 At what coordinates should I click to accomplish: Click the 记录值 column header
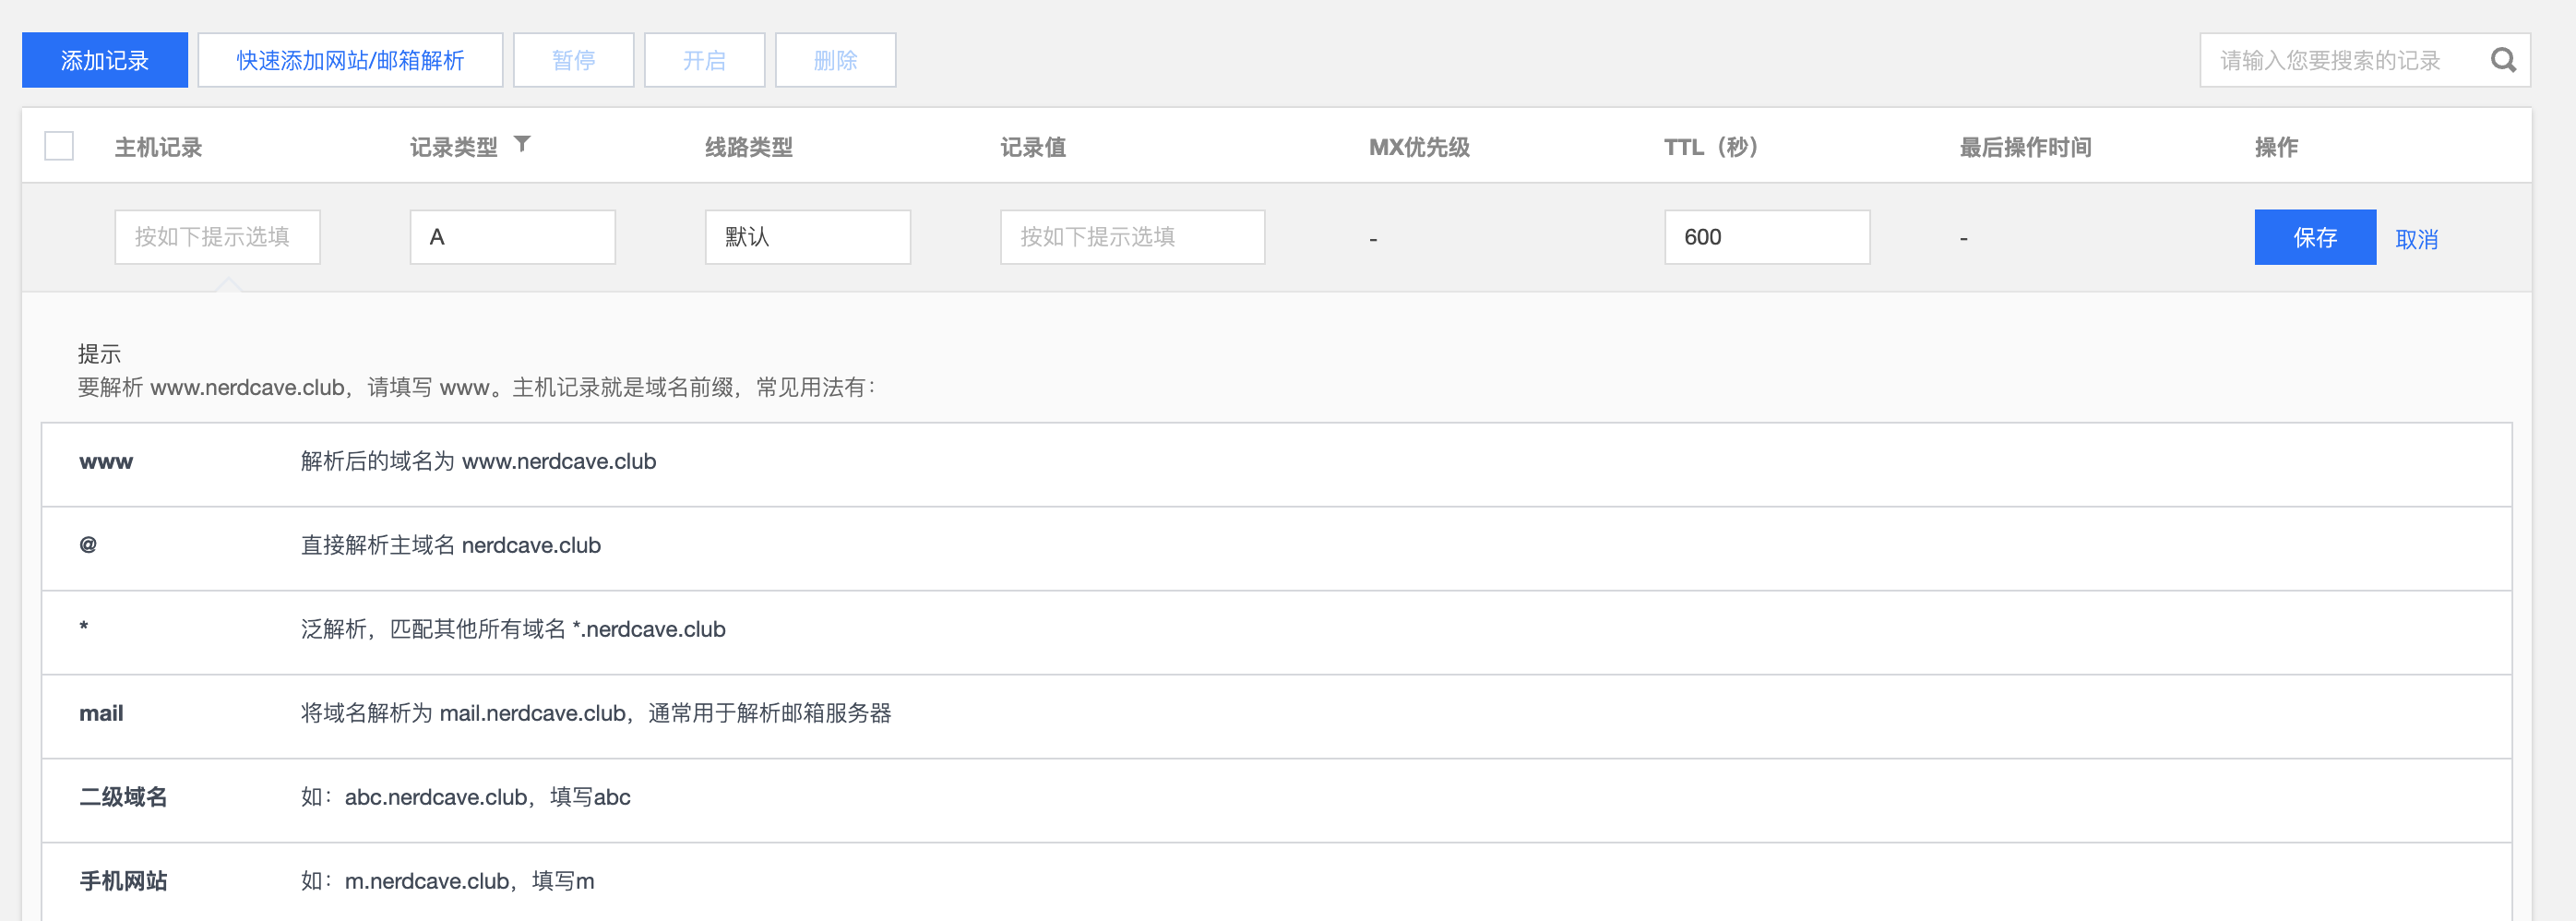pos(1033,147)
